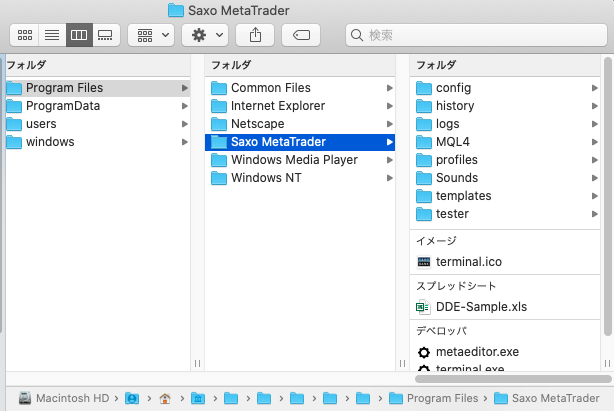Viewport: 614px width, 411px height.
Task: Open the profiles folder
Action: pyautogui.click(x=505, y=160)
